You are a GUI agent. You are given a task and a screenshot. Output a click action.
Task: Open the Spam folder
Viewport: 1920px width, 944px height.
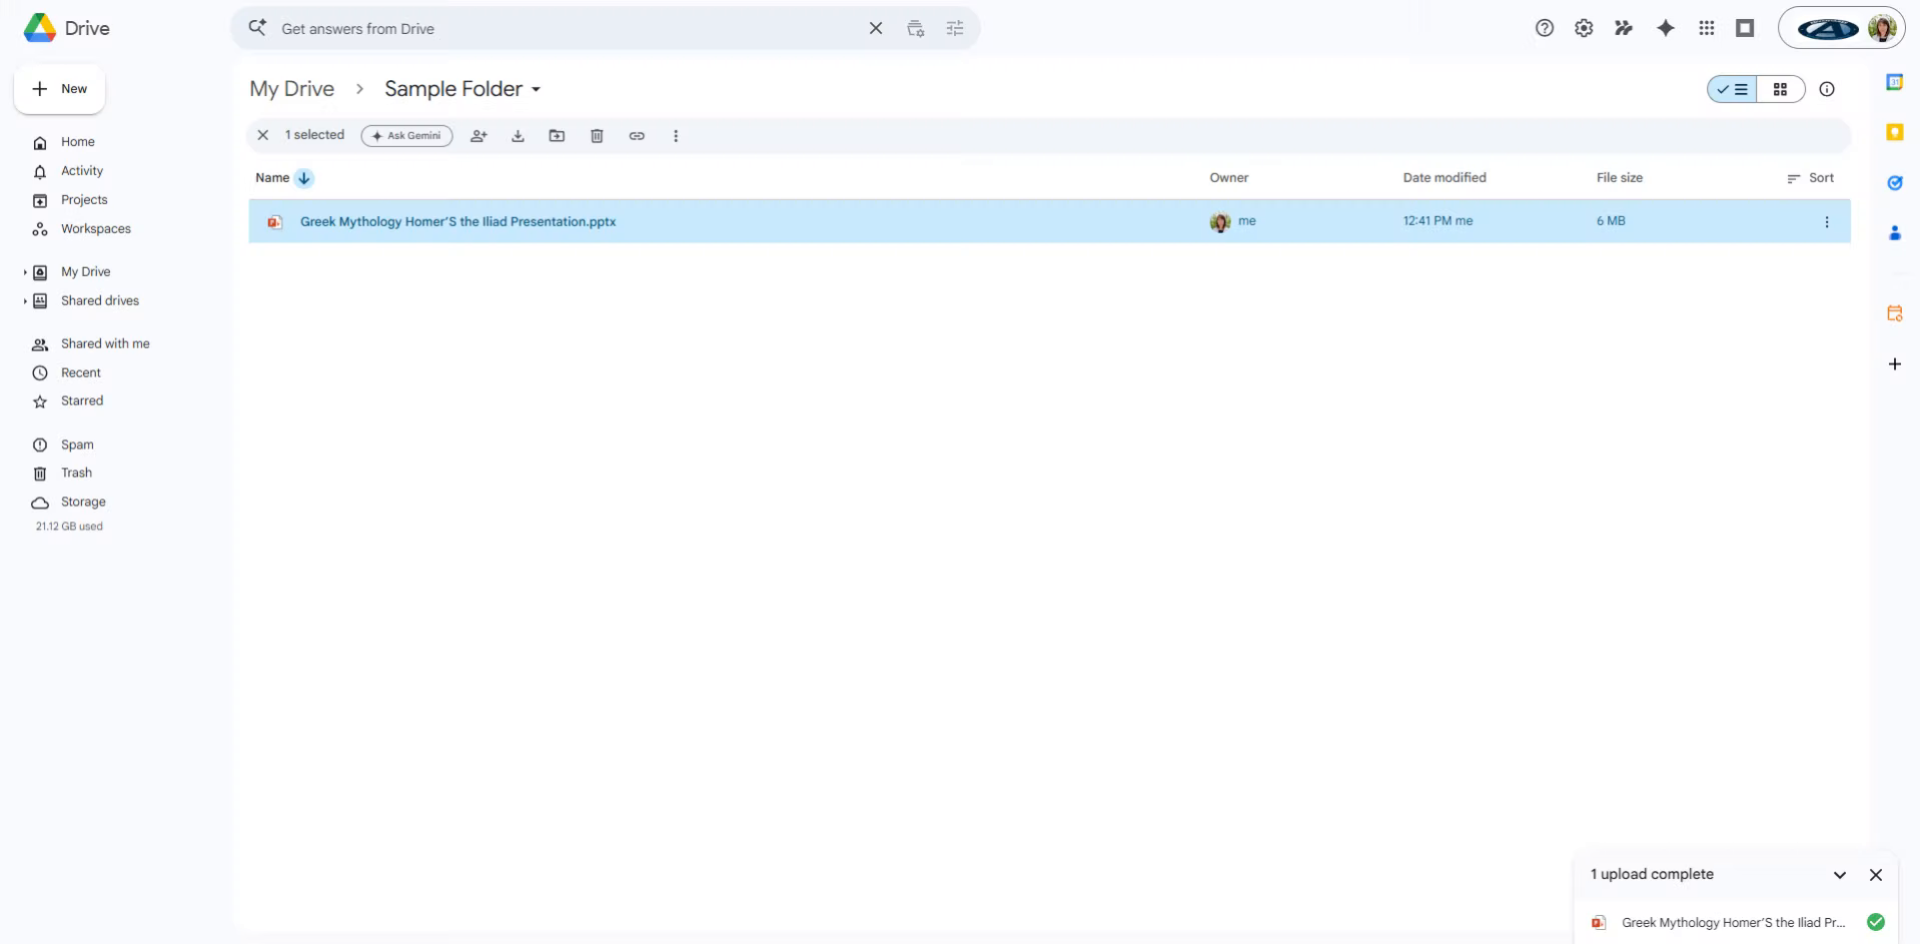77,445
